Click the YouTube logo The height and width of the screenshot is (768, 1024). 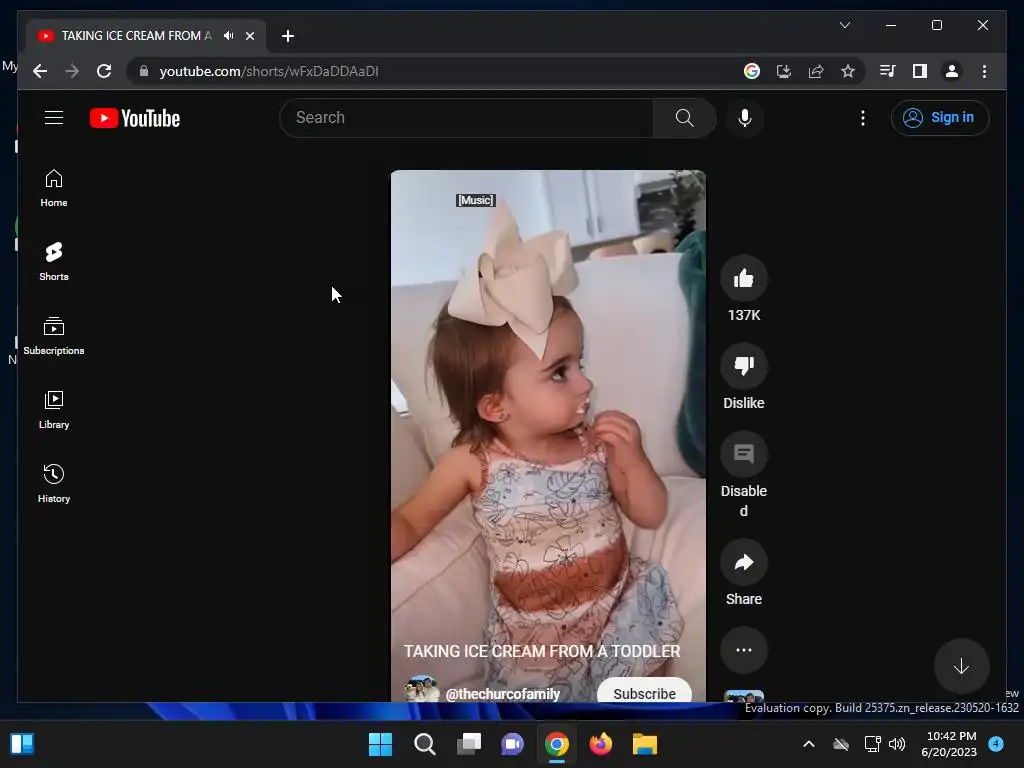[135, 118]
